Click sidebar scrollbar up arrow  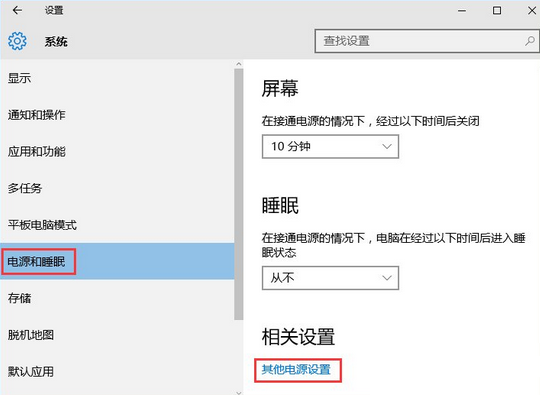click(x=239, y=64)
